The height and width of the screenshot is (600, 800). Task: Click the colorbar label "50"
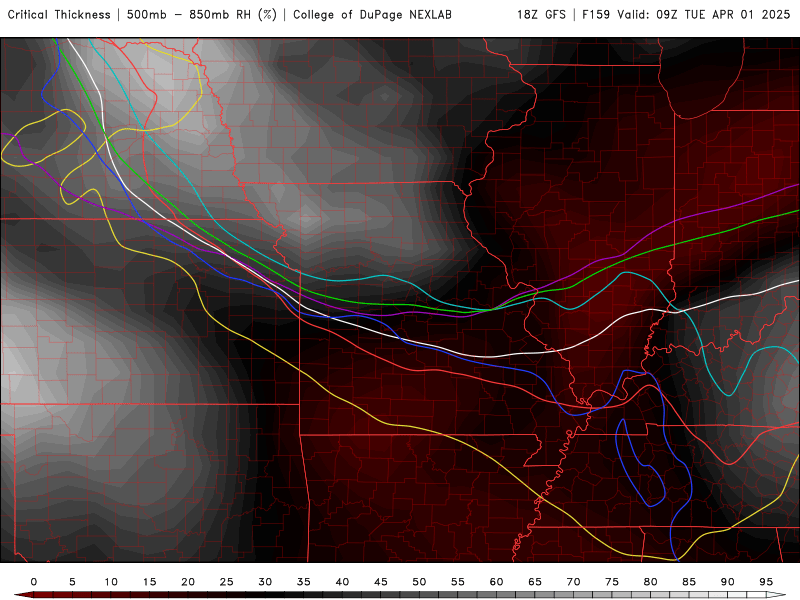coord(419,582)
